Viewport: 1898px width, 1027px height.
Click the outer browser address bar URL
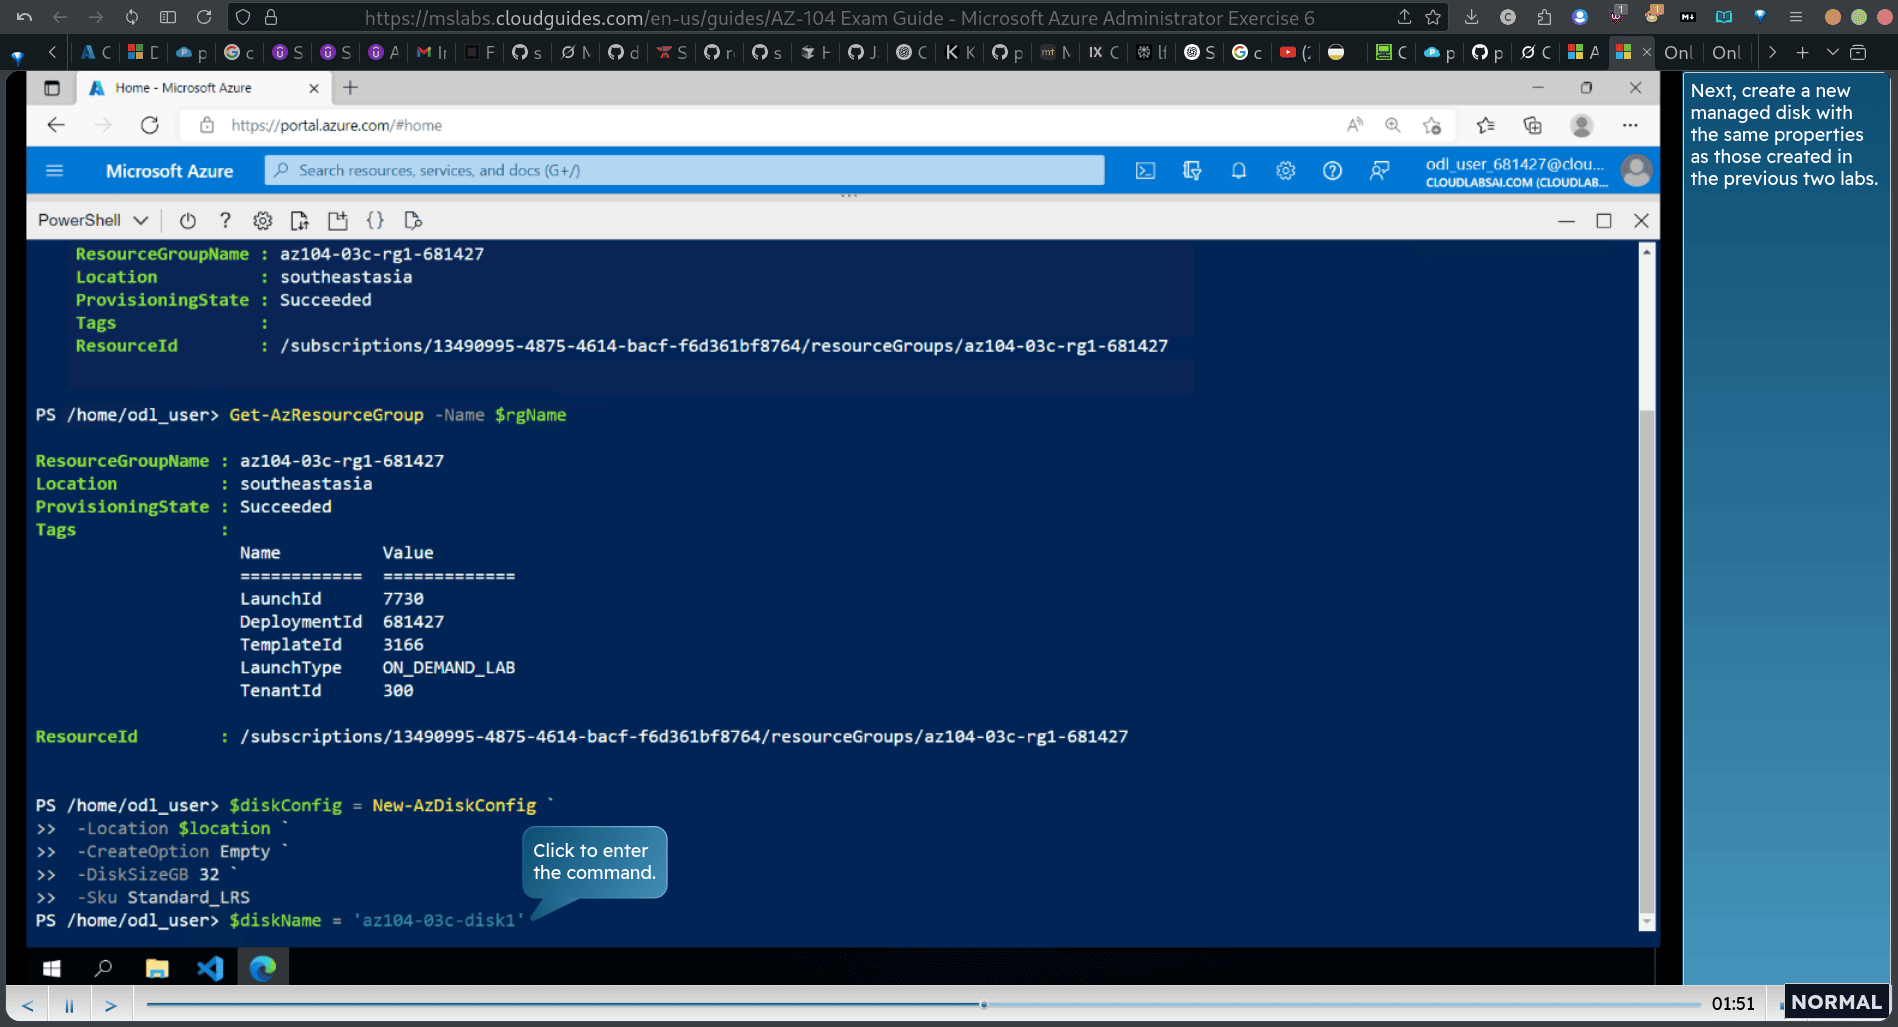click(839, 18)
